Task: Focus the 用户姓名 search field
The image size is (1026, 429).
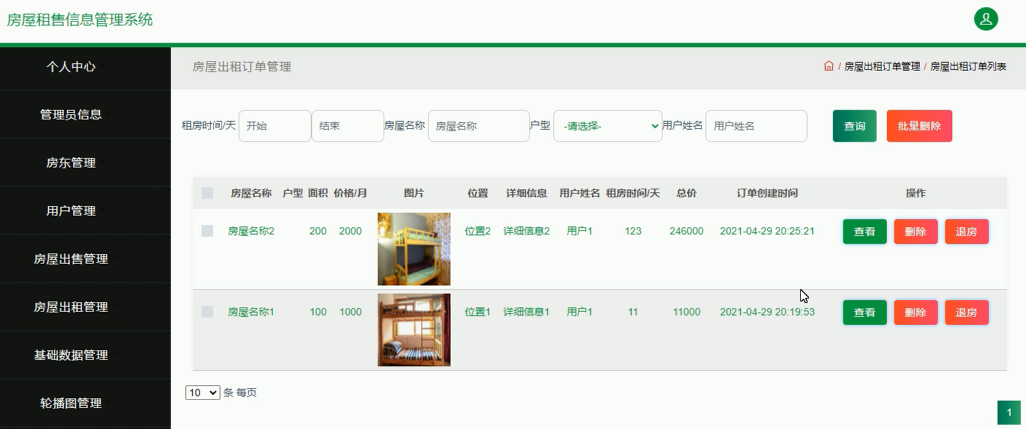Action: (756, 126)
